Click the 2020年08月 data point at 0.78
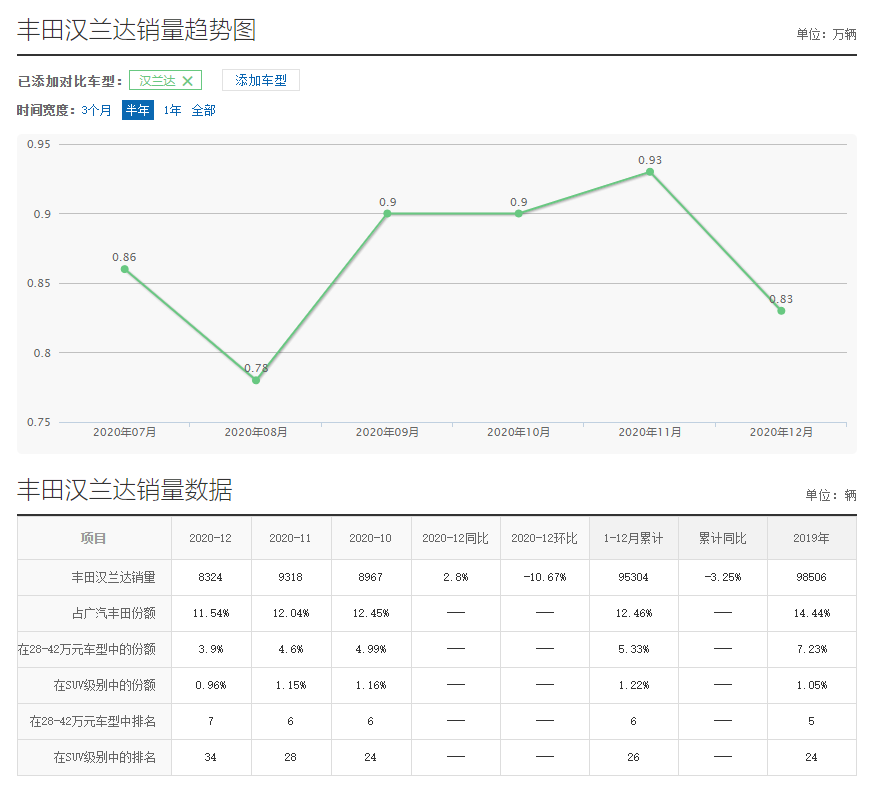Viewport: 880px width, 789px height. tap(256, 380)
